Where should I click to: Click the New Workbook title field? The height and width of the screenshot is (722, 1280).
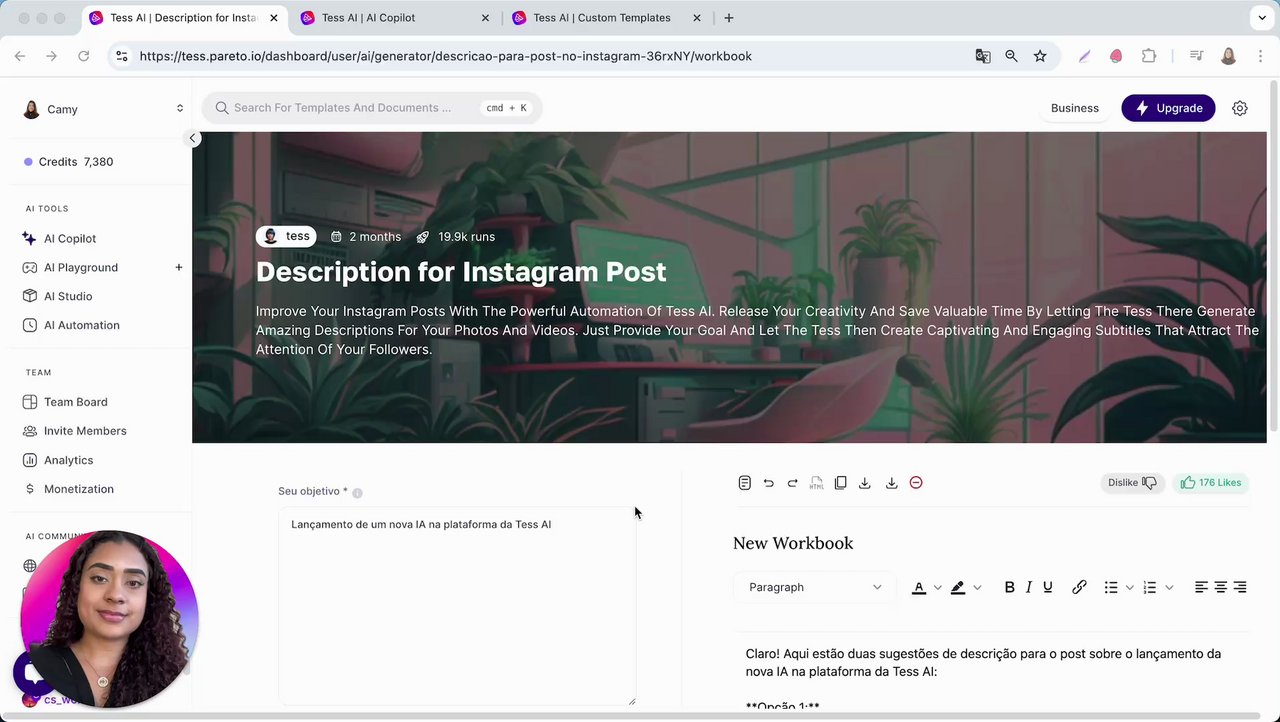point(793,543)
